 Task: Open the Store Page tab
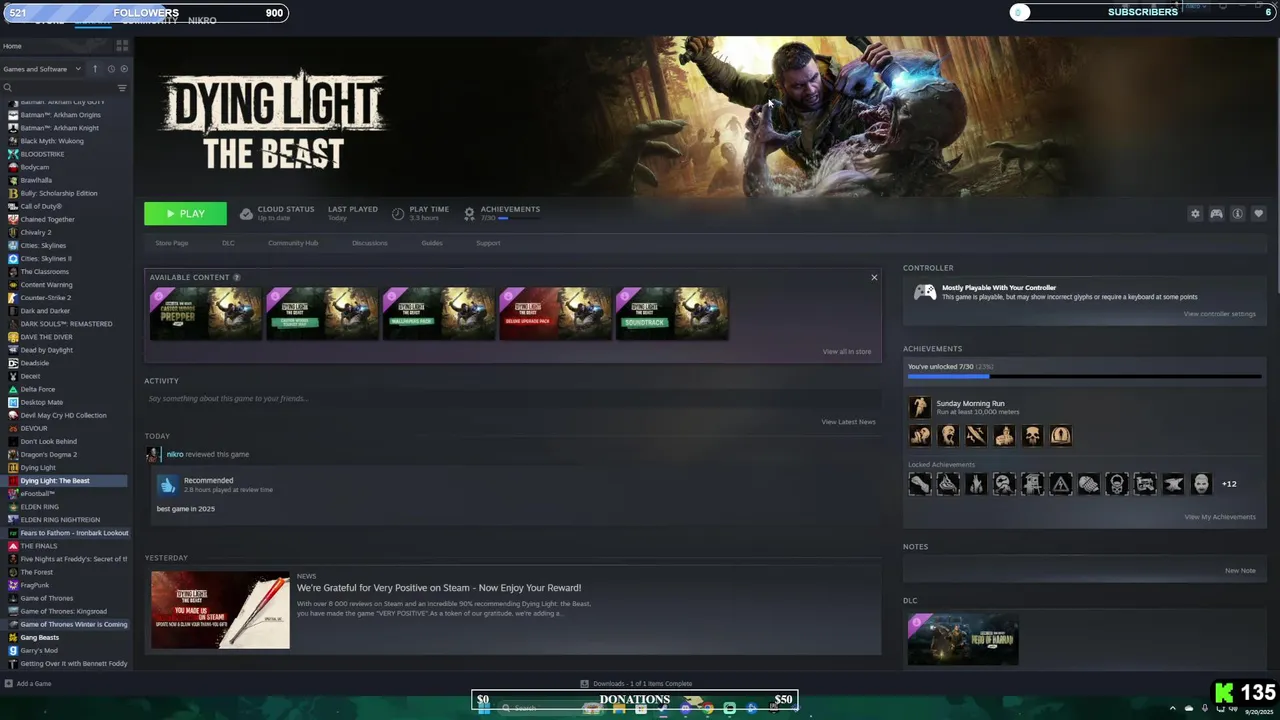(x=171, y=243)
